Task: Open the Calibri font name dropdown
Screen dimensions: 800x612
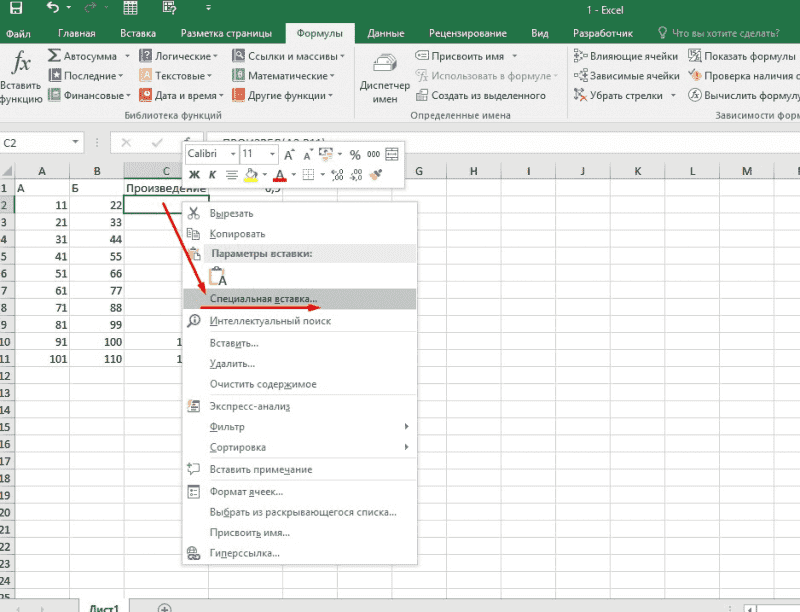Action: pos(231,154)
